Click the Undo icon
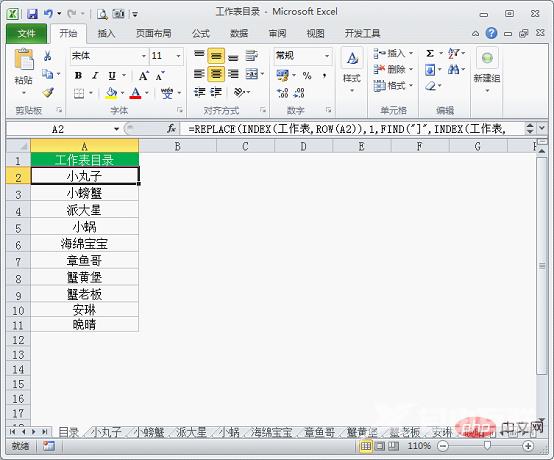This screenshot has width=554, height=460. coord(48,14)
